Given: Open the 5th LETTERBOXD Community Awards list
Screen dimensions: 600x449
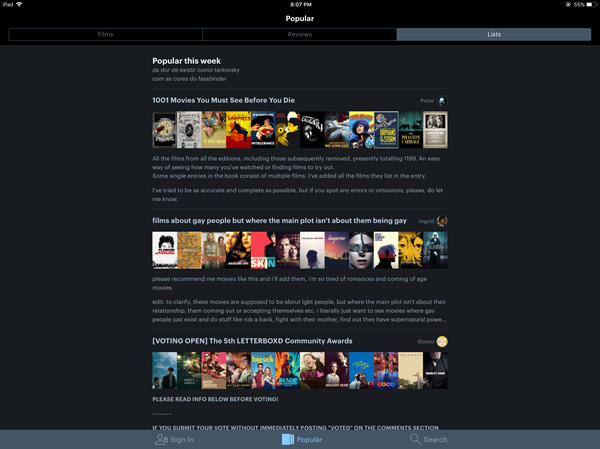Looking at the screenshot, I should point(252,341).
